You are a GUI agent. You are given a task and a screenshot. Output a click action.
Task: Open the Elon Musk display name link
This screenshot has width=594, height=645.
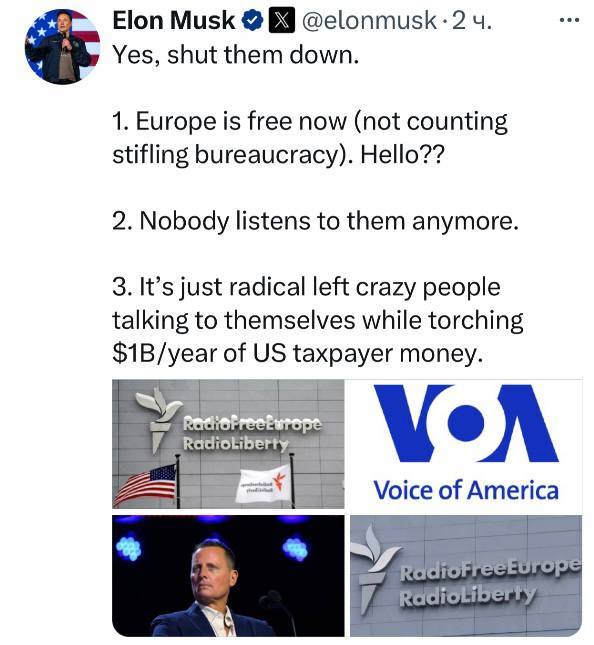click(174, 21)
